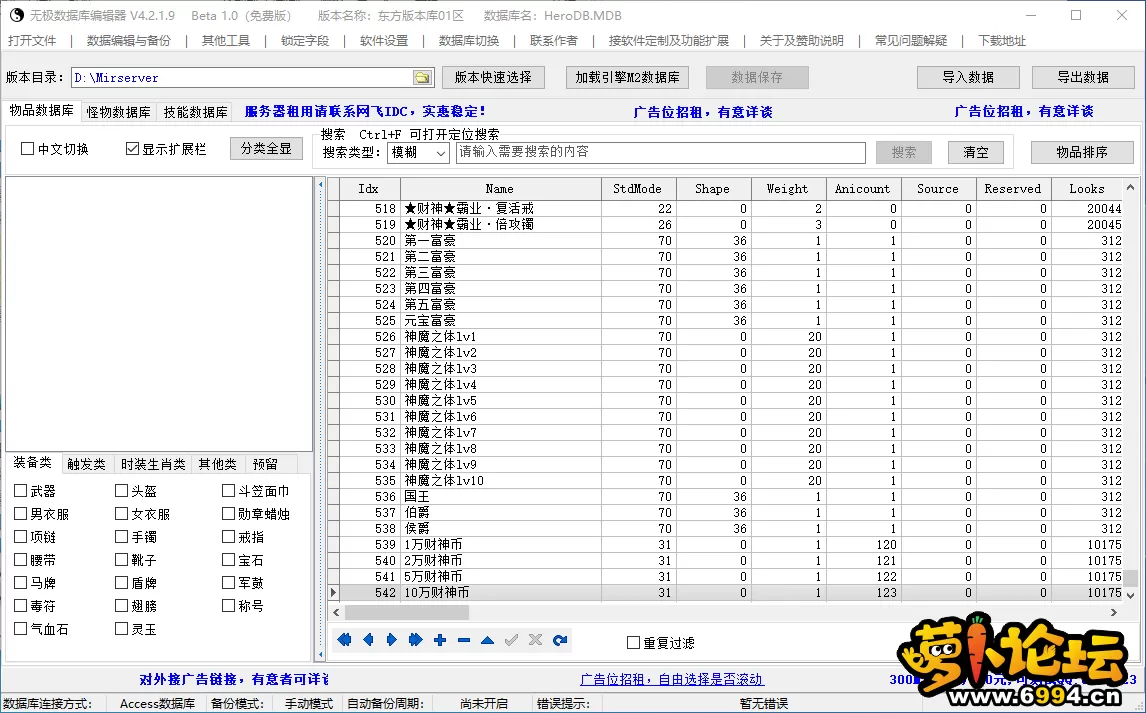Refresh data with the curved arrow icon
The image size is (1146, 713).
click(560, 640)
